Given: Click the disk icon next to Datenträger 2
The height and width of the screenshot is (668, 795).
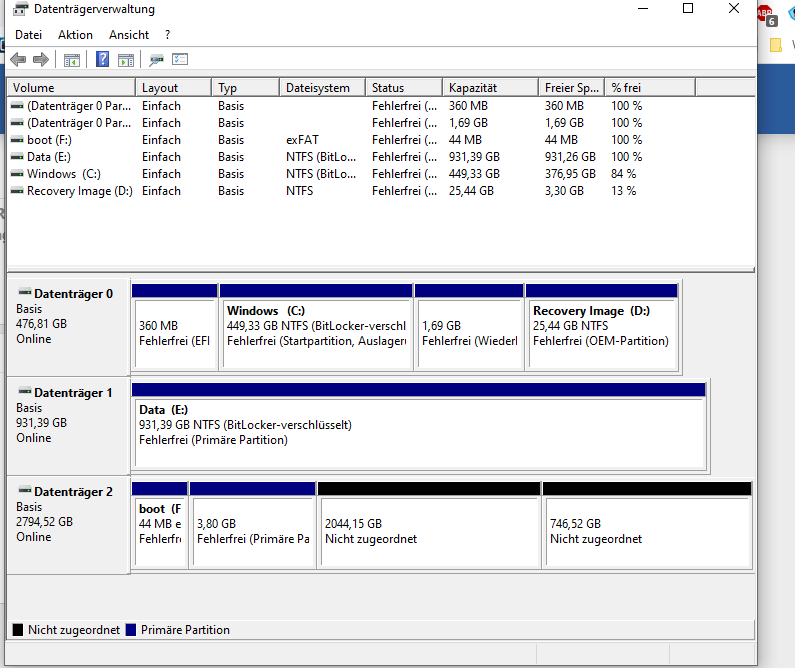Looking at the screenshot, I should (x=25, y=490).
